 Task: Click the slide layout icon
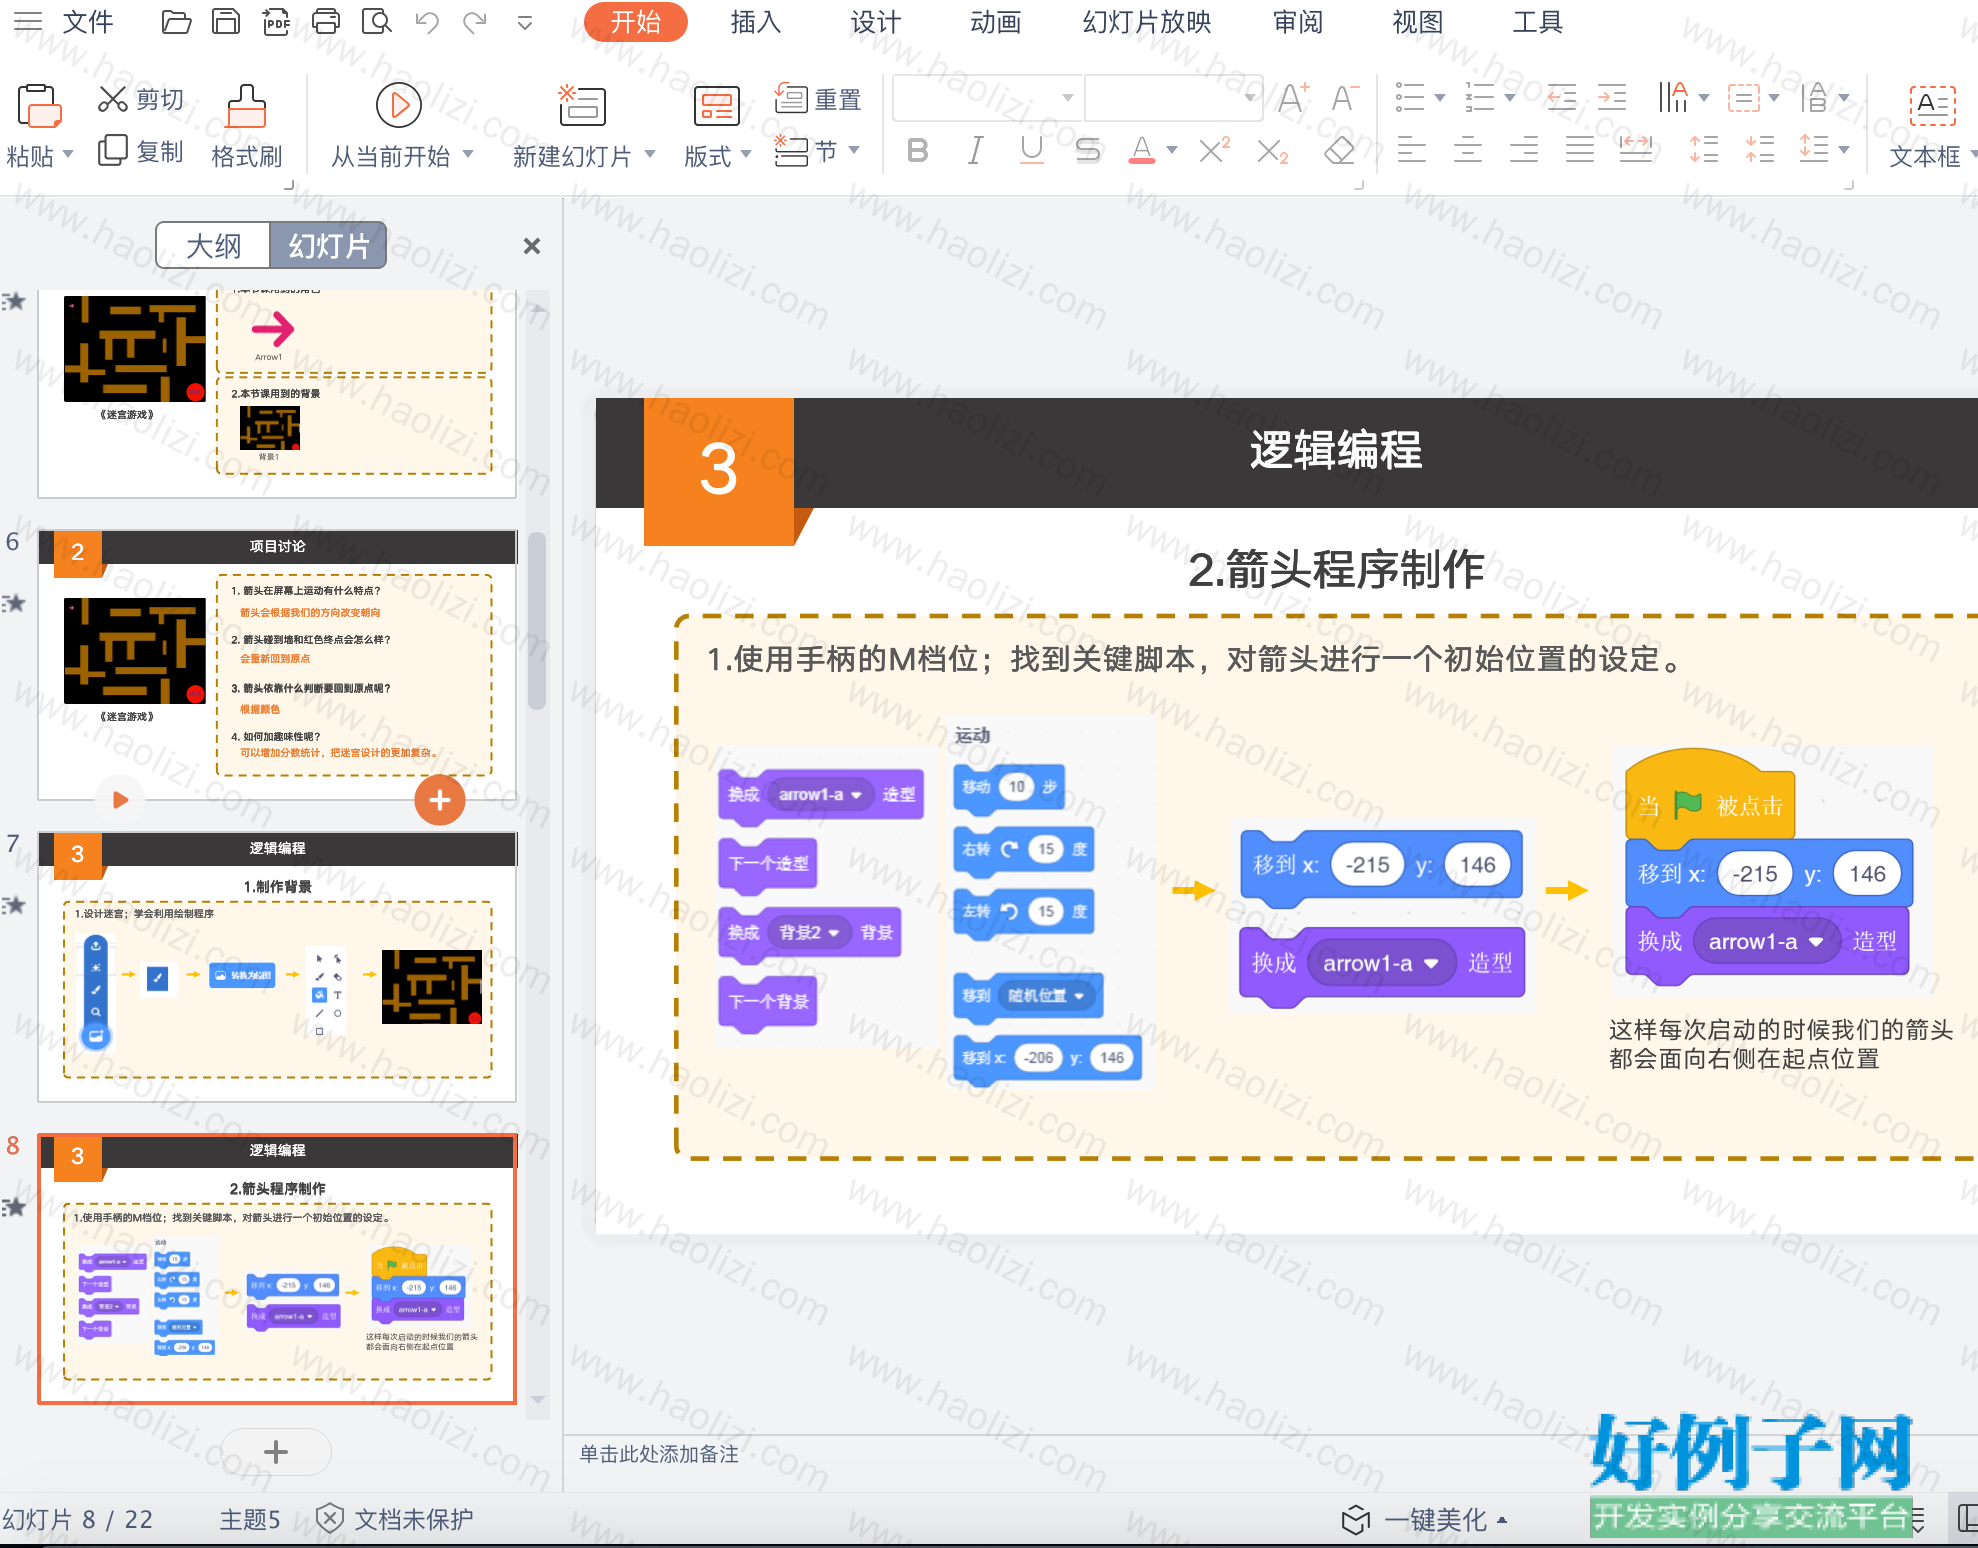pos(716,106)
